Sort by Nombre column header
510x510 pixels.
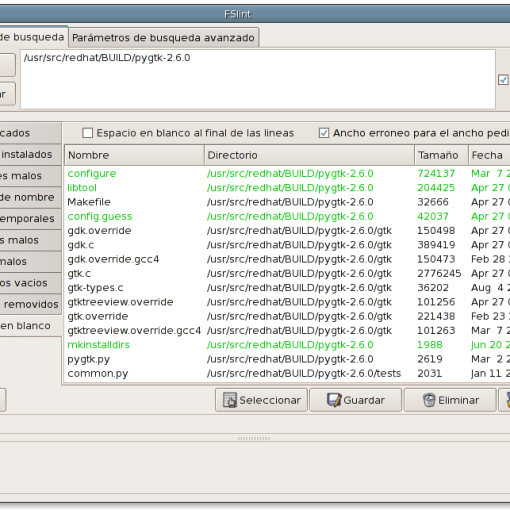pyautogui.click(x=134, y=155)
